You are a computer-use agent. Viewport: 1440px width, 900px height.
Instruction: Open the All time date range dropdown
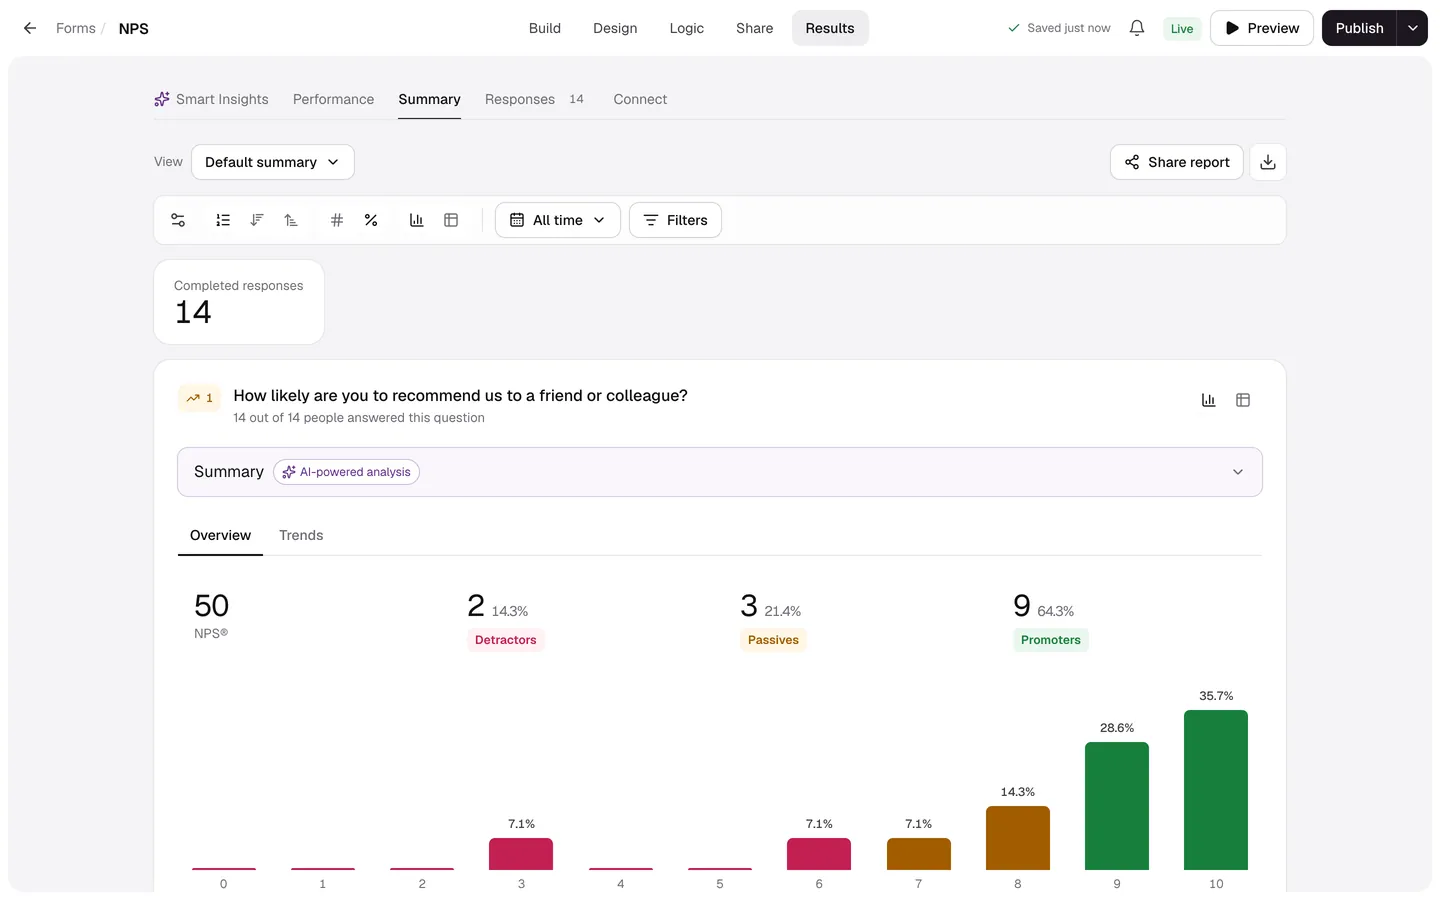[x=558, y=220]
